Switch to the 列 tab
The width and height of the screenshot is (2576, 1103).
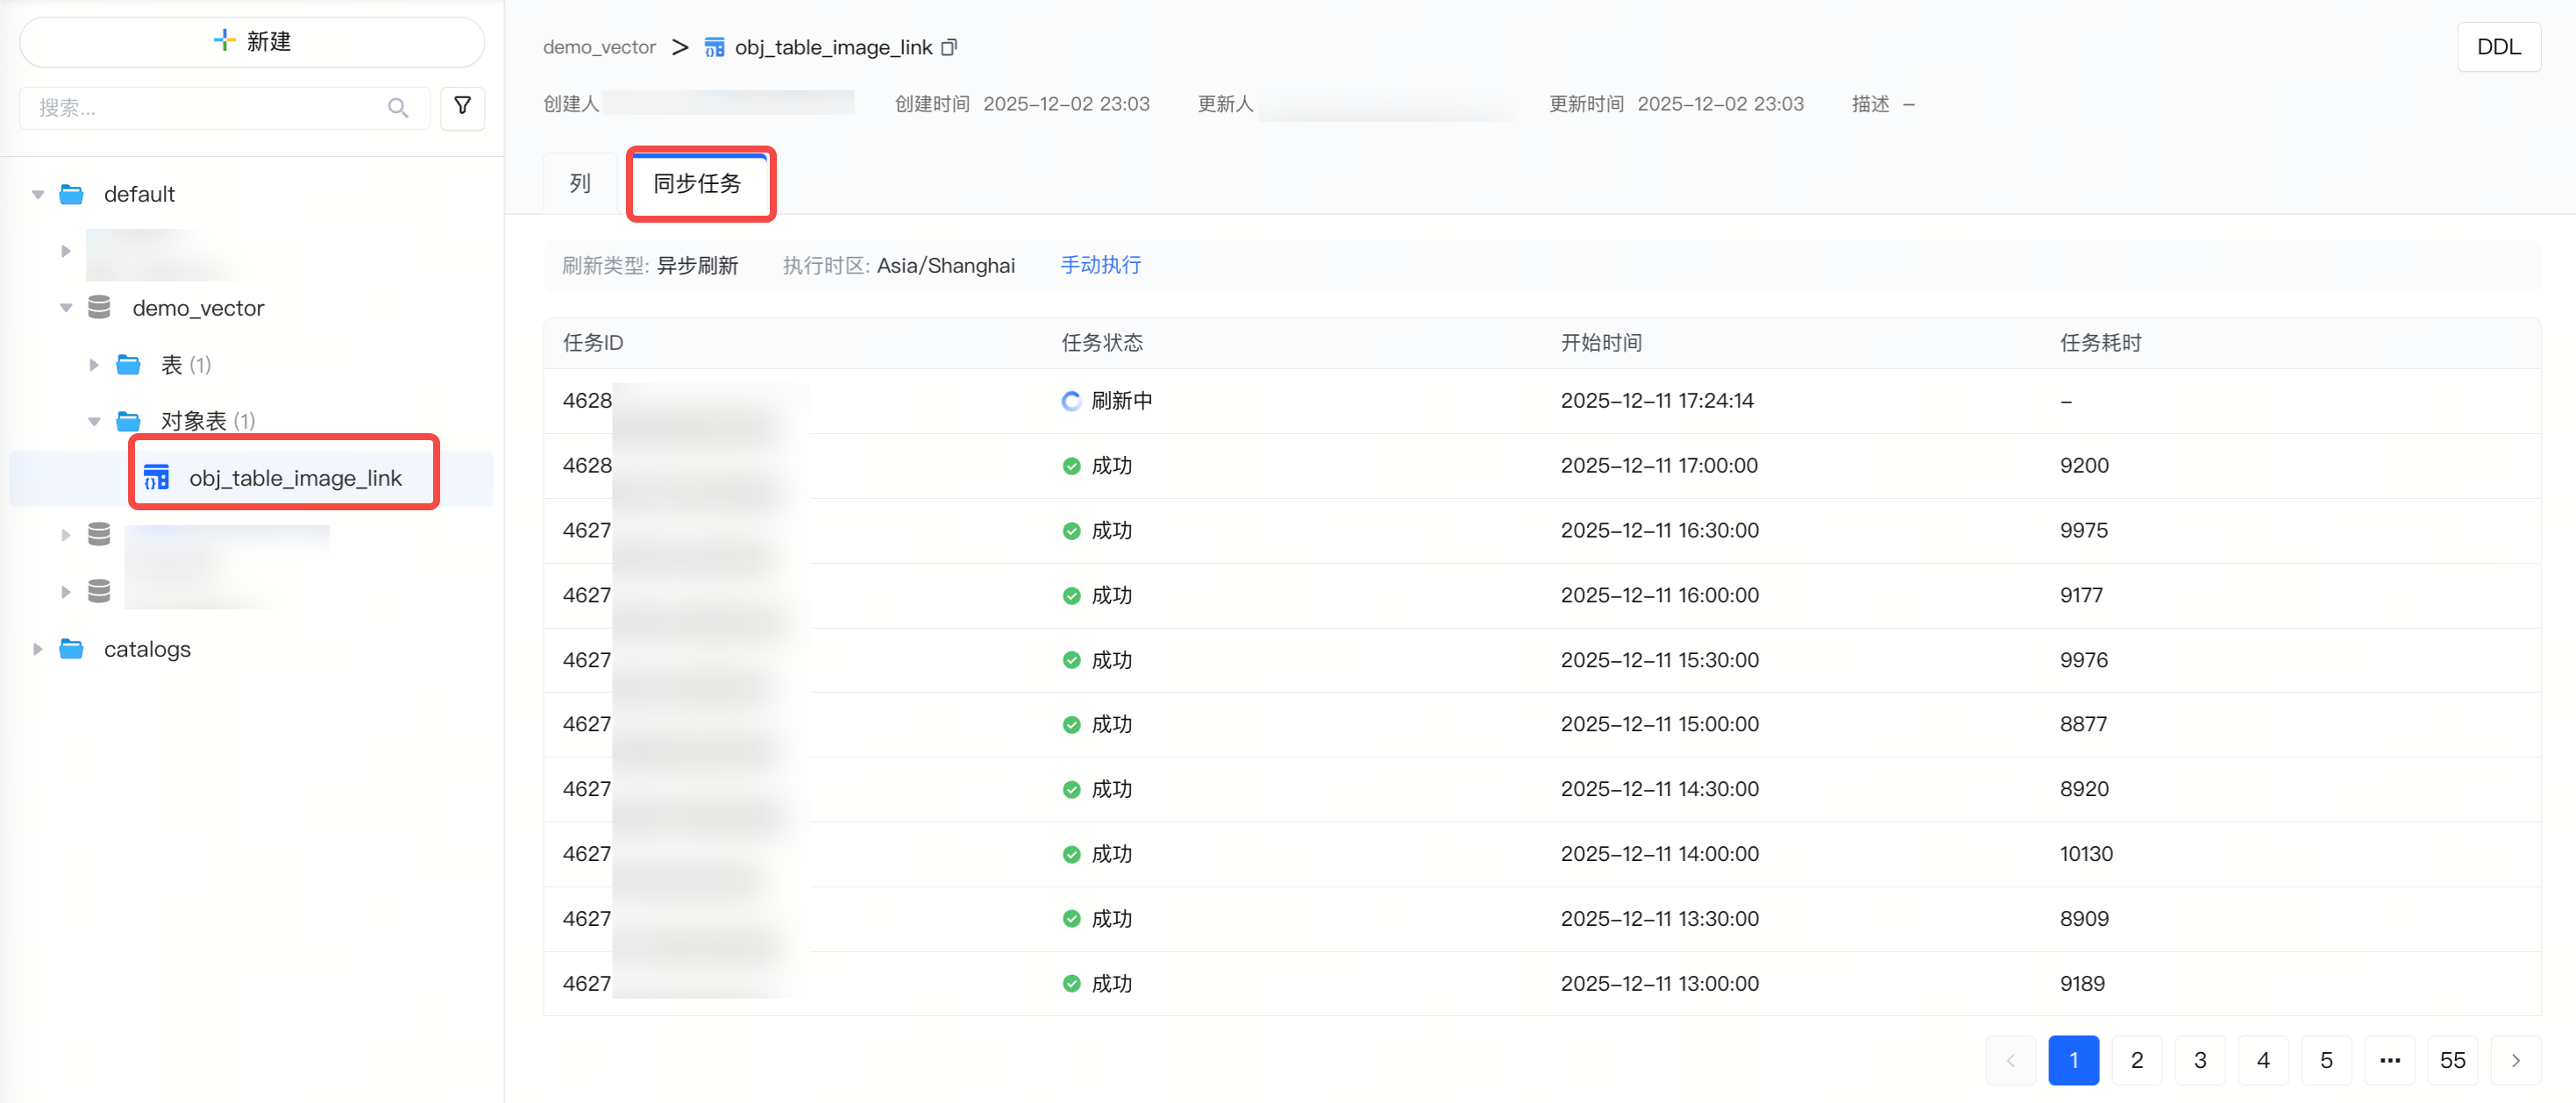click(580, 183)
